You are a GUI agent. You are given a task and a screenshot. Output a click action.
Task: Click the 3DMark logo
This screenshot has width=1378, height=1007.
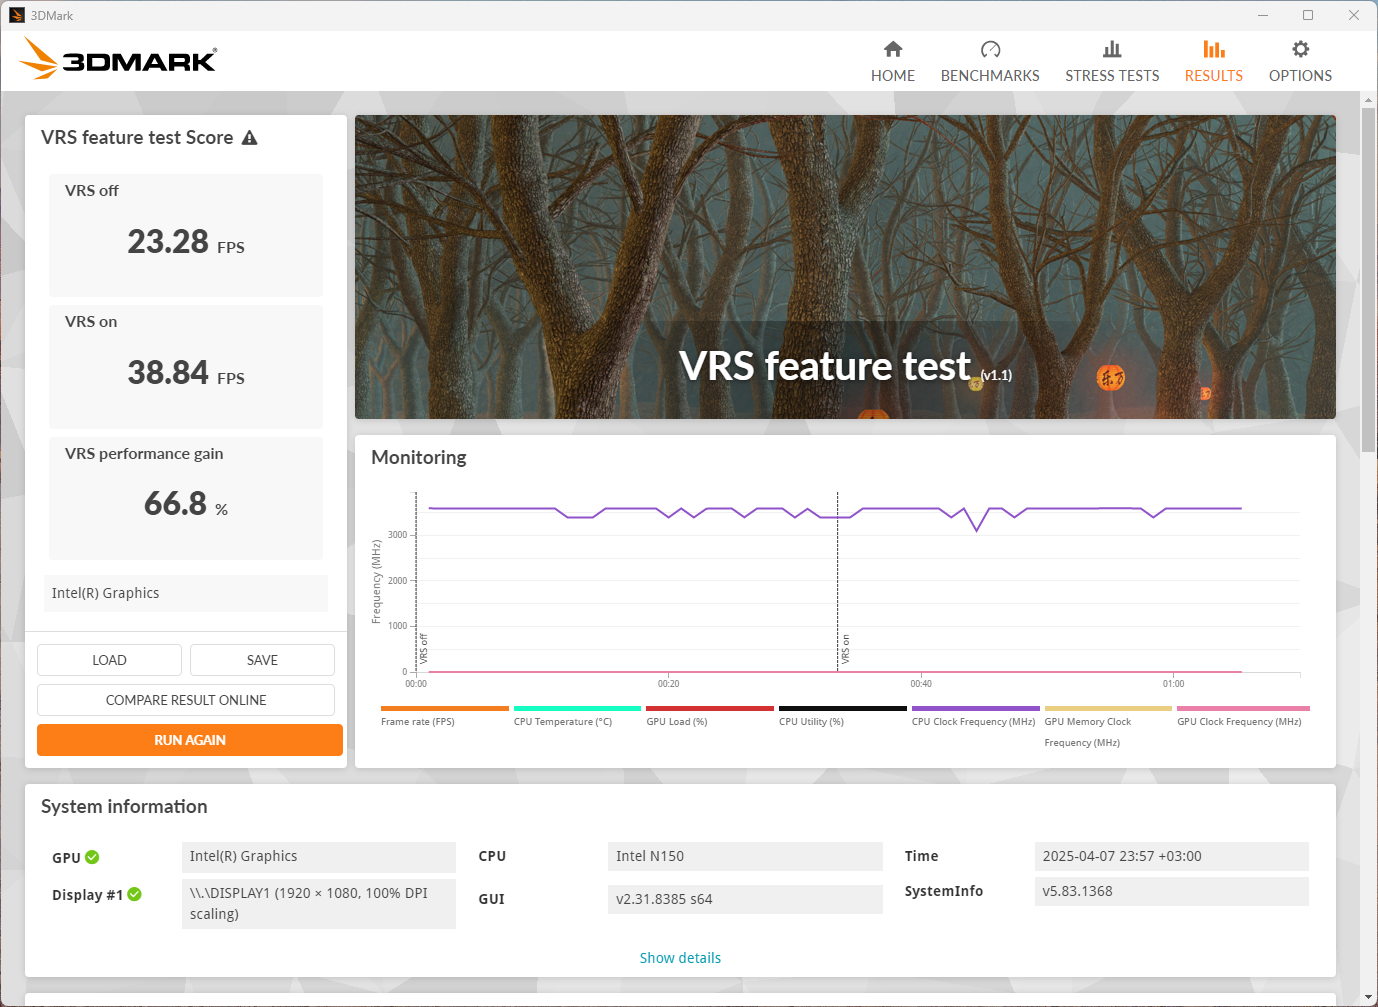click(x=119, y=60)
